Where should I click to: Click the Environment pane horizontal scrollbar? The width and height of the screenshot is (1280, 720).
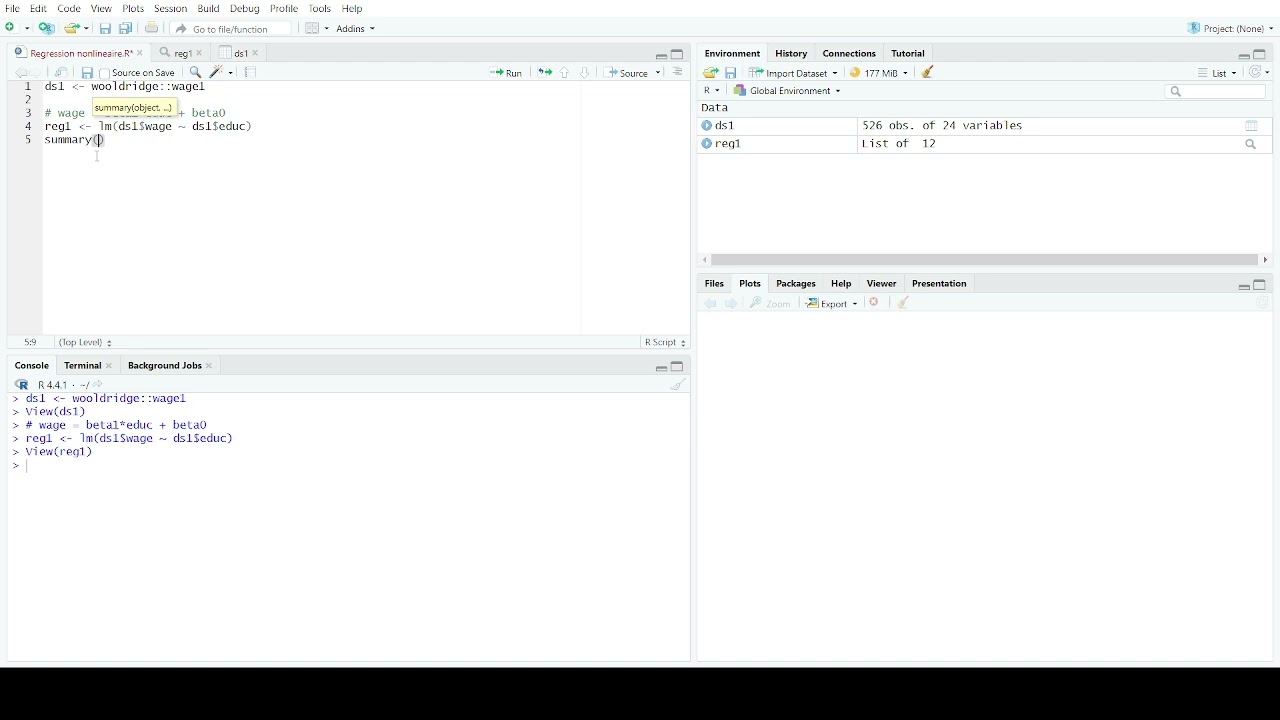[987, 261]
